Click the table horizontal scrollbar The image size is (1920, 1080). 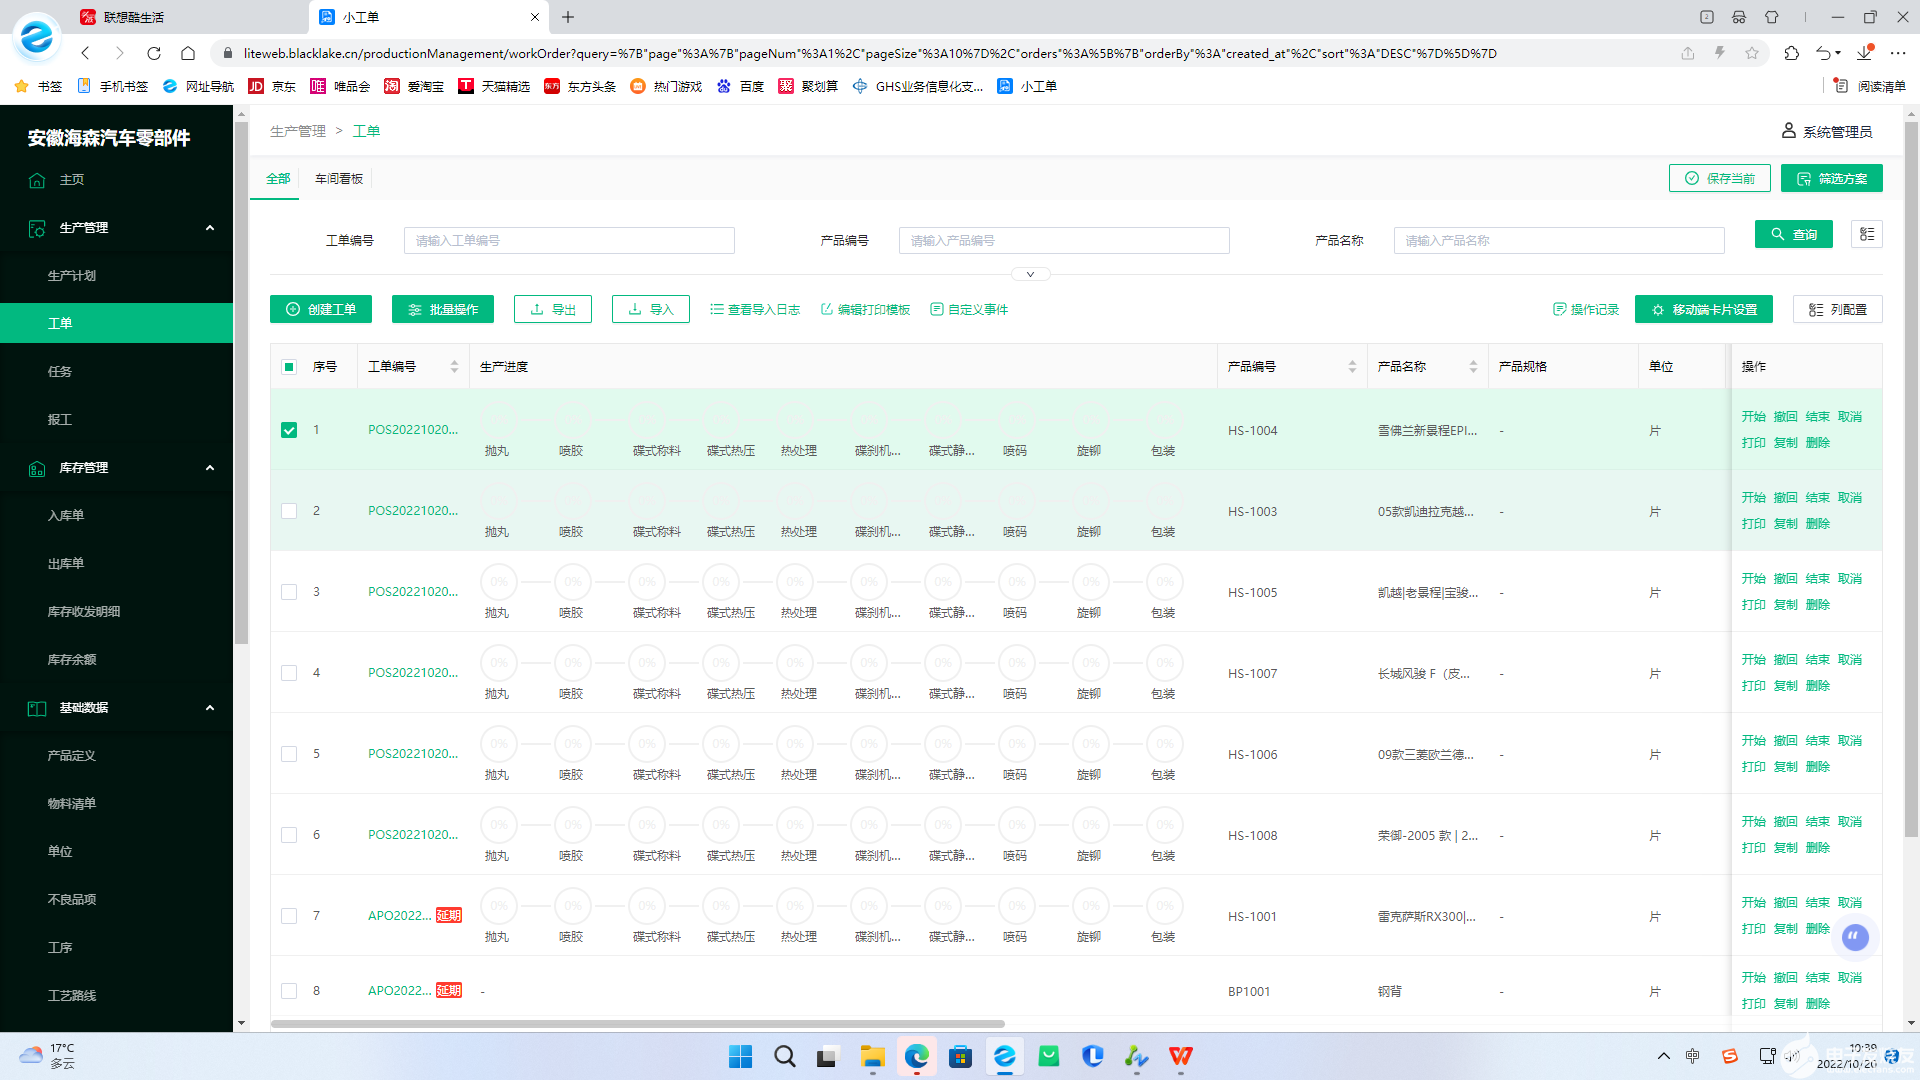click(x=638, y=1024)
